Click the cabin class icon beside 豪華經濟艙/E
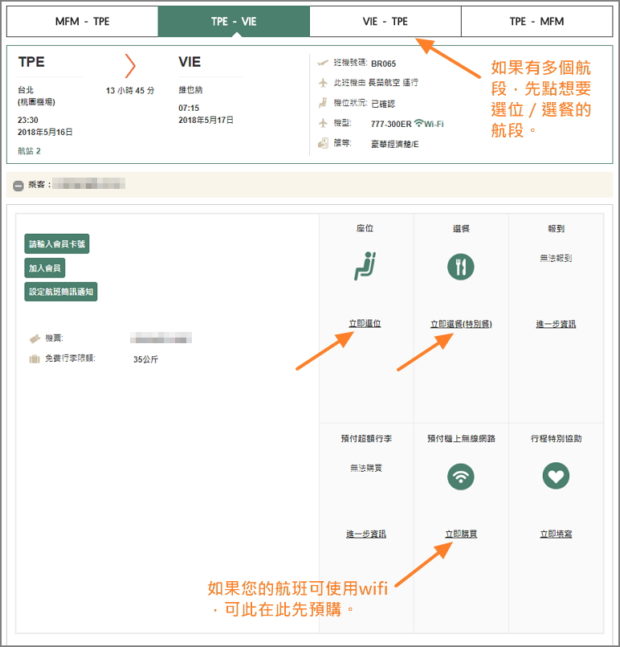 [323, 143]
